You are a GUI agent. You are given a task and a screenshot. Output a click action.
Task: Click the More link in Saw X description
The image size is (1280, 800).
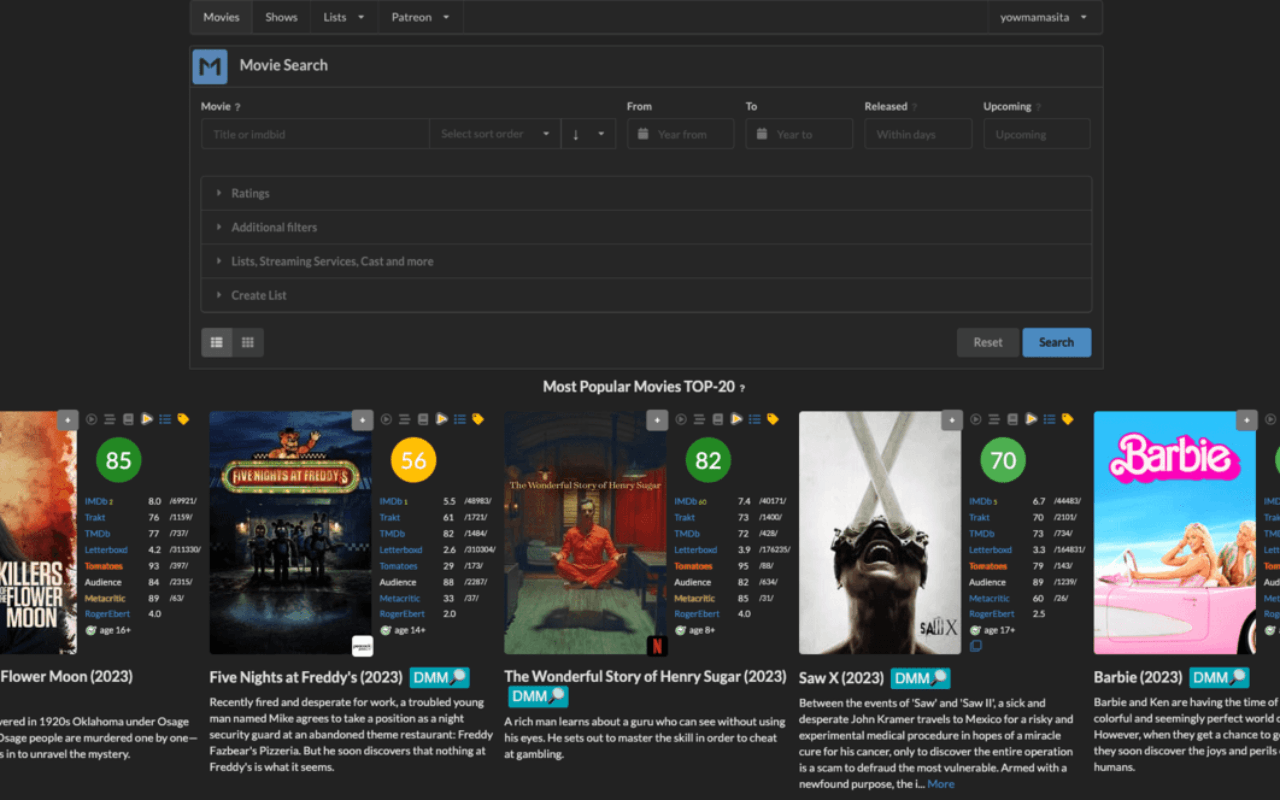(x=941, y=784)
